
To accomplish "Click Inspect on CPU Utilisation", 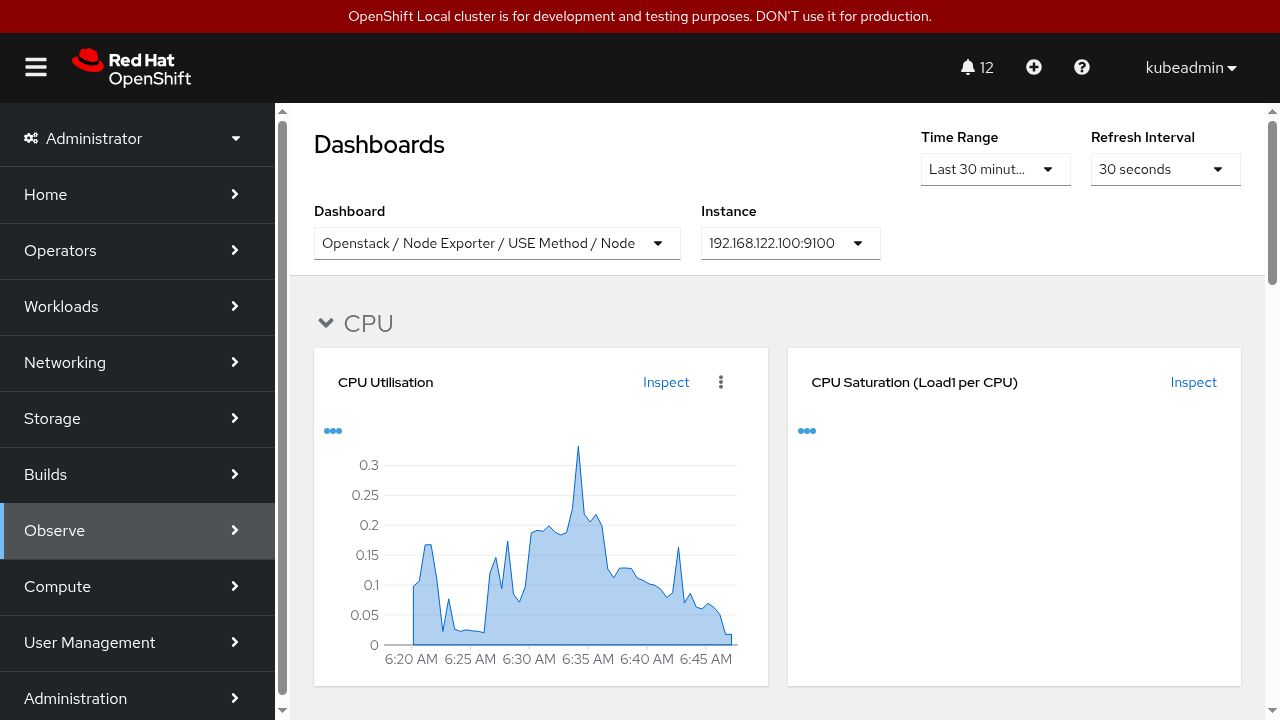I will (x=666, y=382).
